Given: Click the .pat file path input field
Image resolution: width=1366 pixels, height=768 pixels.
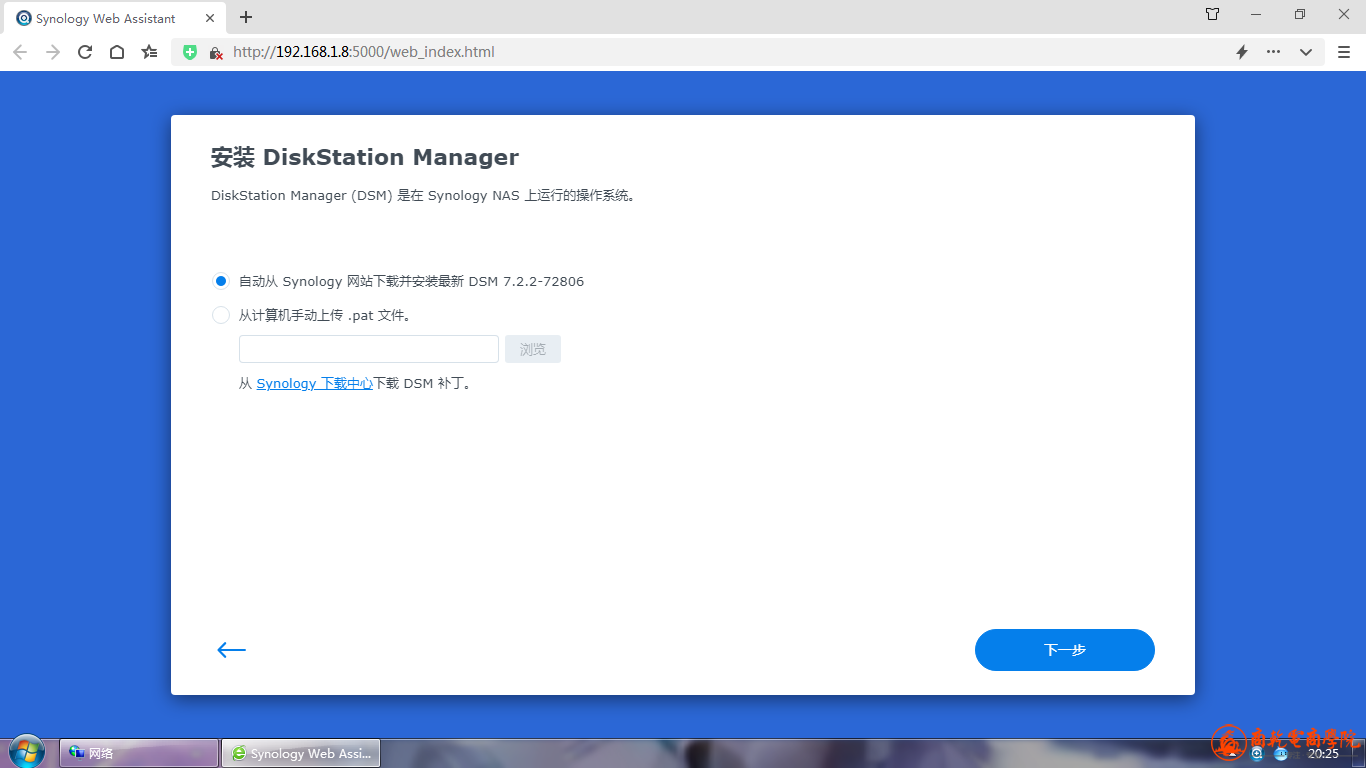Looking at the screenshot, I should tap(368, 349).
